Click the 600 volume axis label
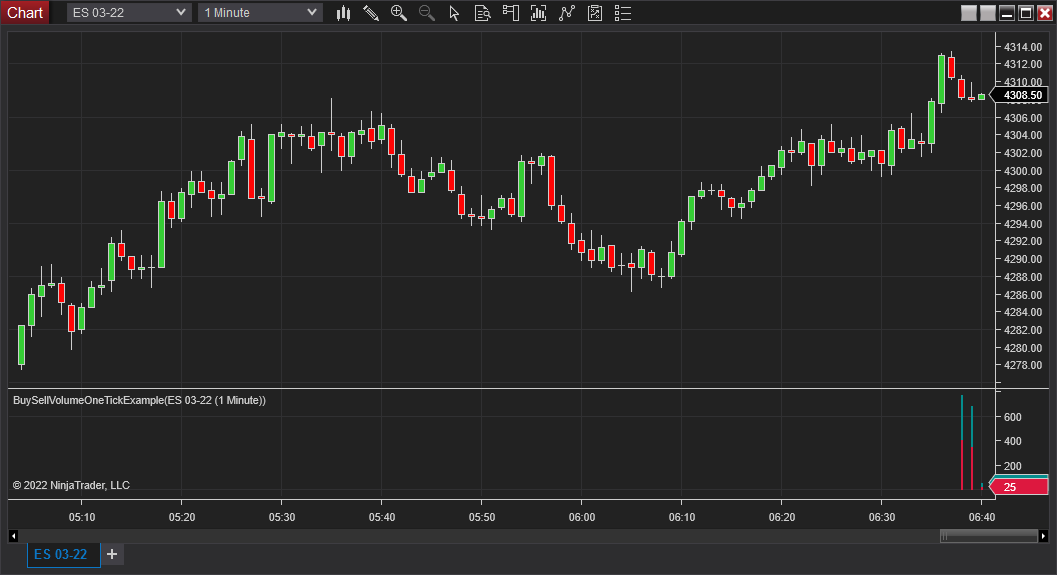Viewport: 1057px width, 575px height. point(1013,417)
